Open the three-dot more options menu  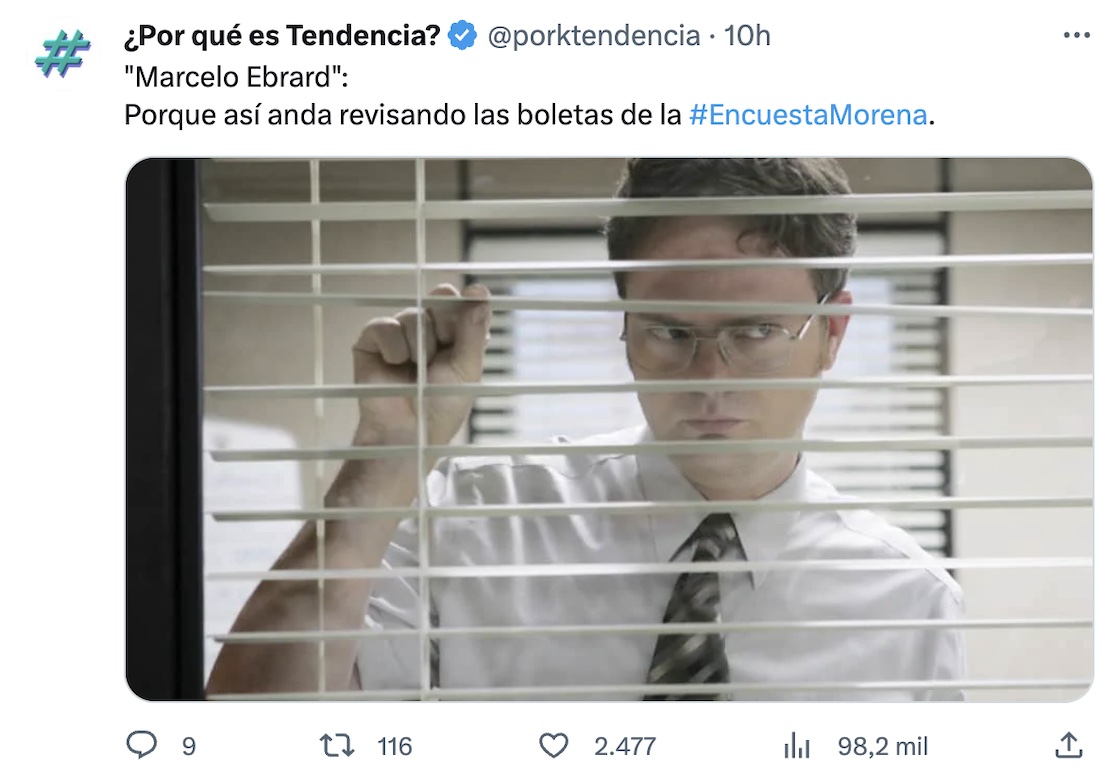pos(1076,34)
